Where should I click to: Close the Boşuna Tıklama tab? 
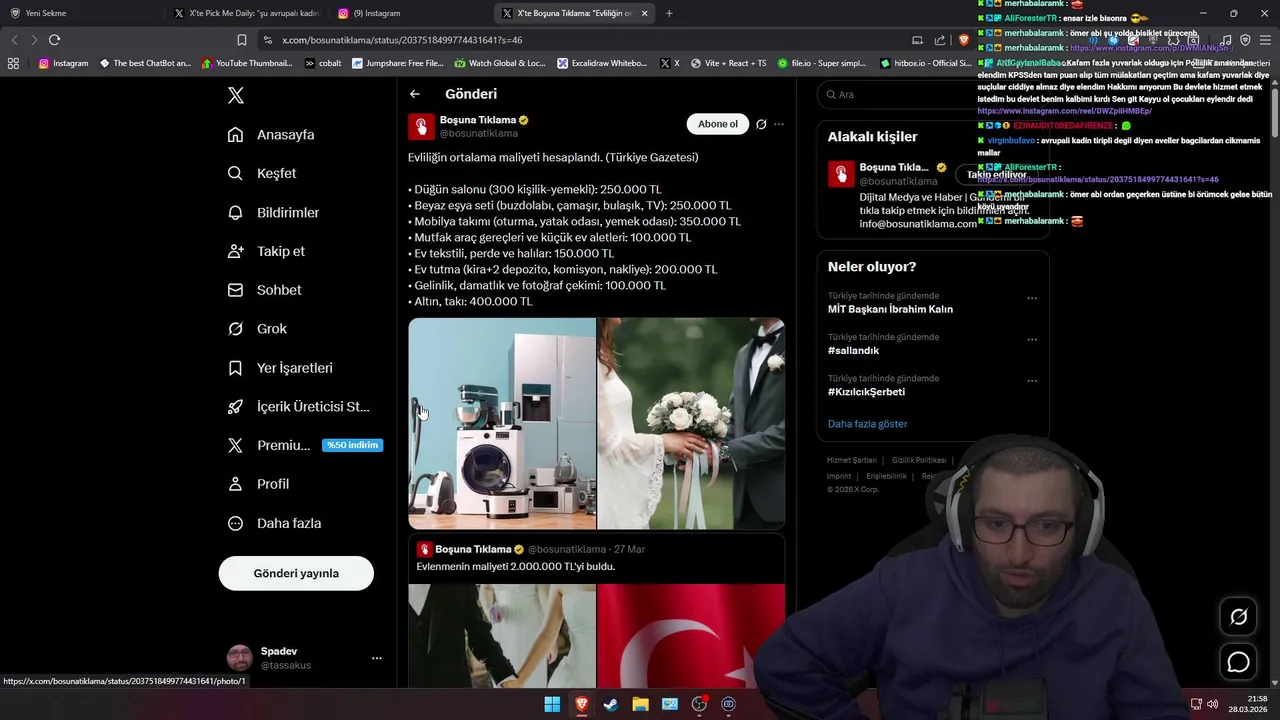coord(644,13)
